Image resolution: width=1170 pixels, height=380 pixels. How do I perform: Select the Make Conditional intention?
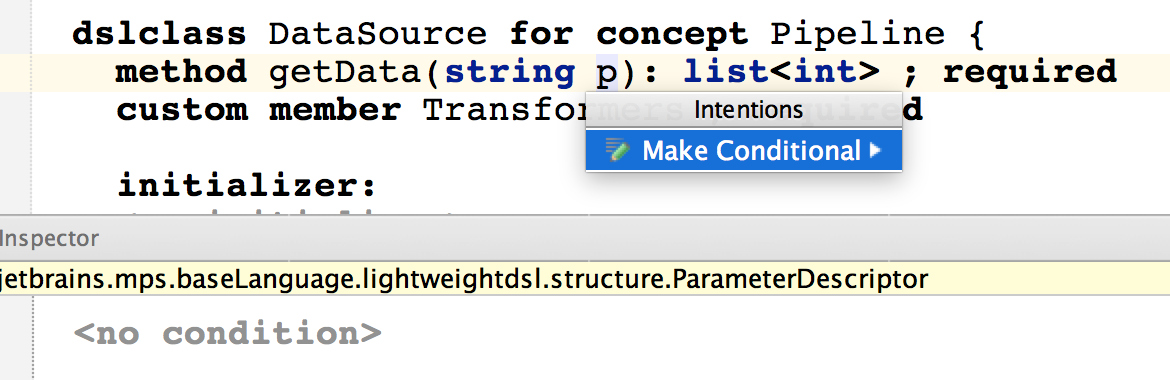pos(744,151)
